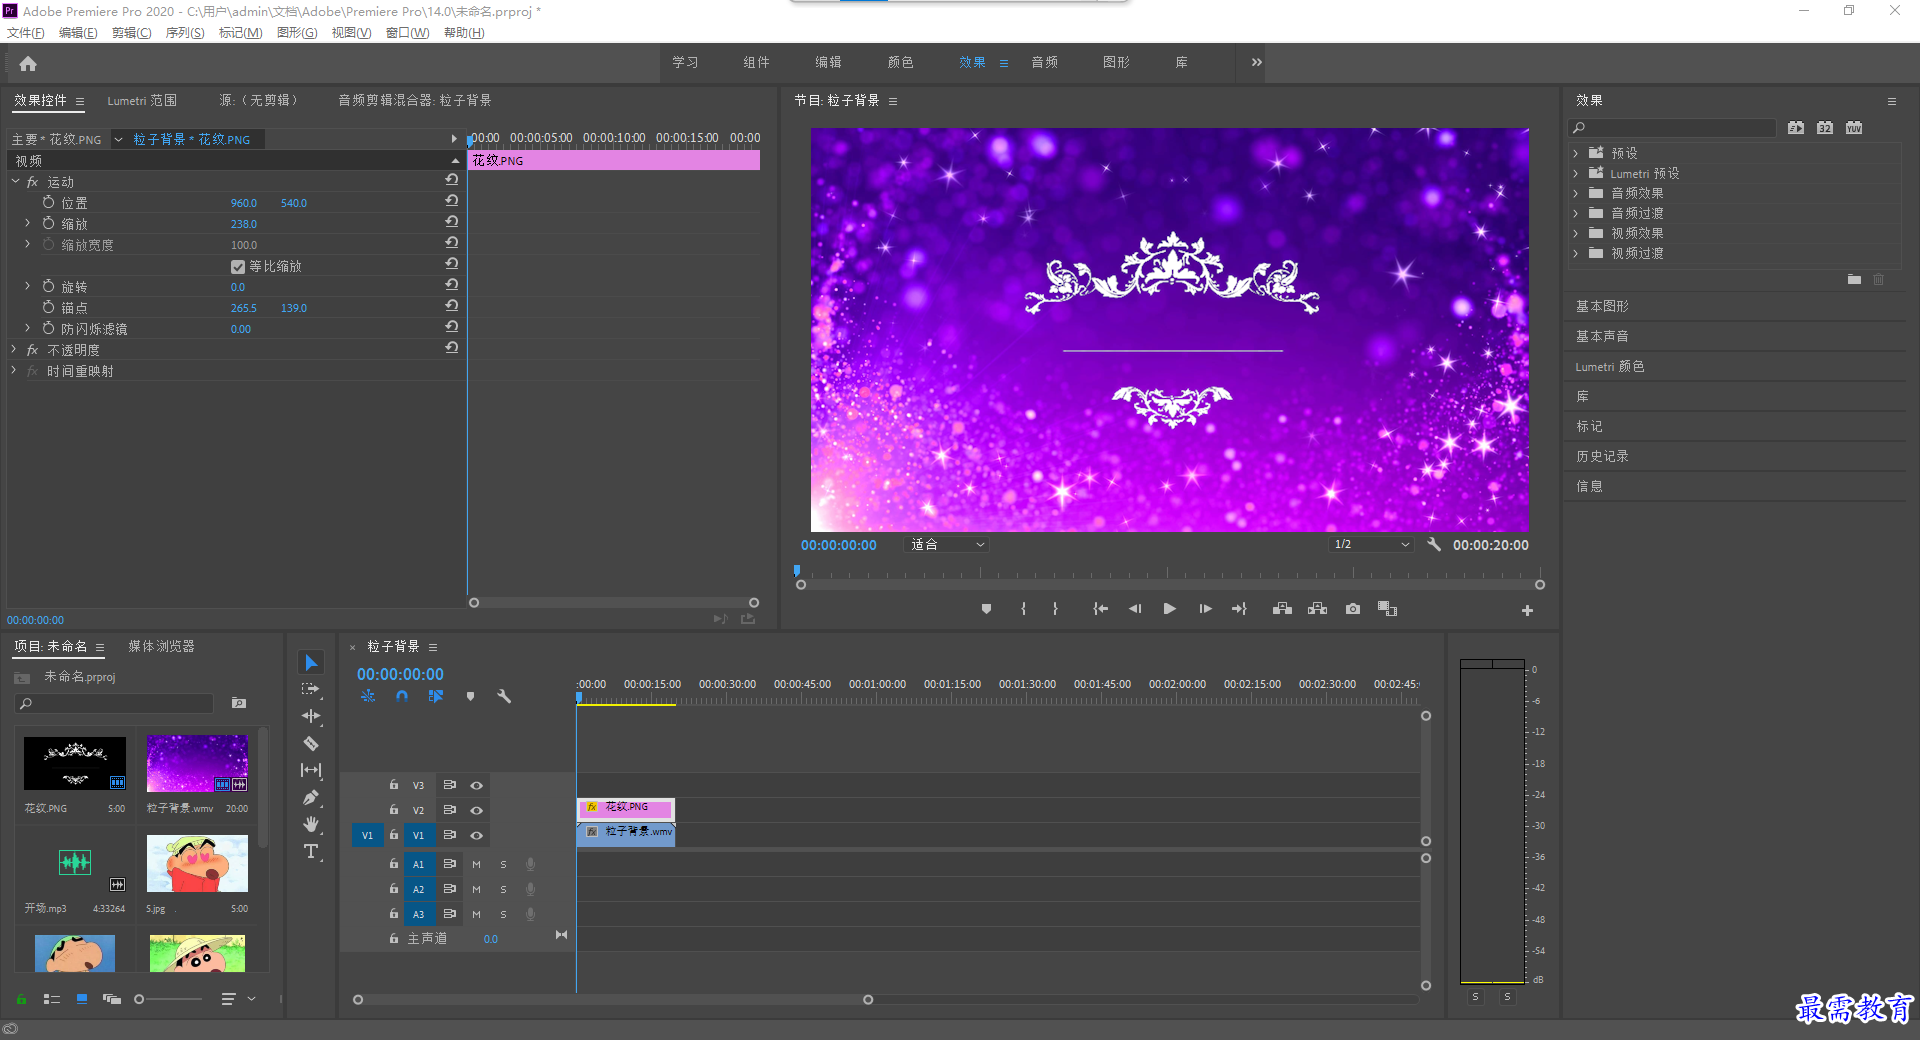
Task: Collapse the Motion effect
Action: click(15, 182)
